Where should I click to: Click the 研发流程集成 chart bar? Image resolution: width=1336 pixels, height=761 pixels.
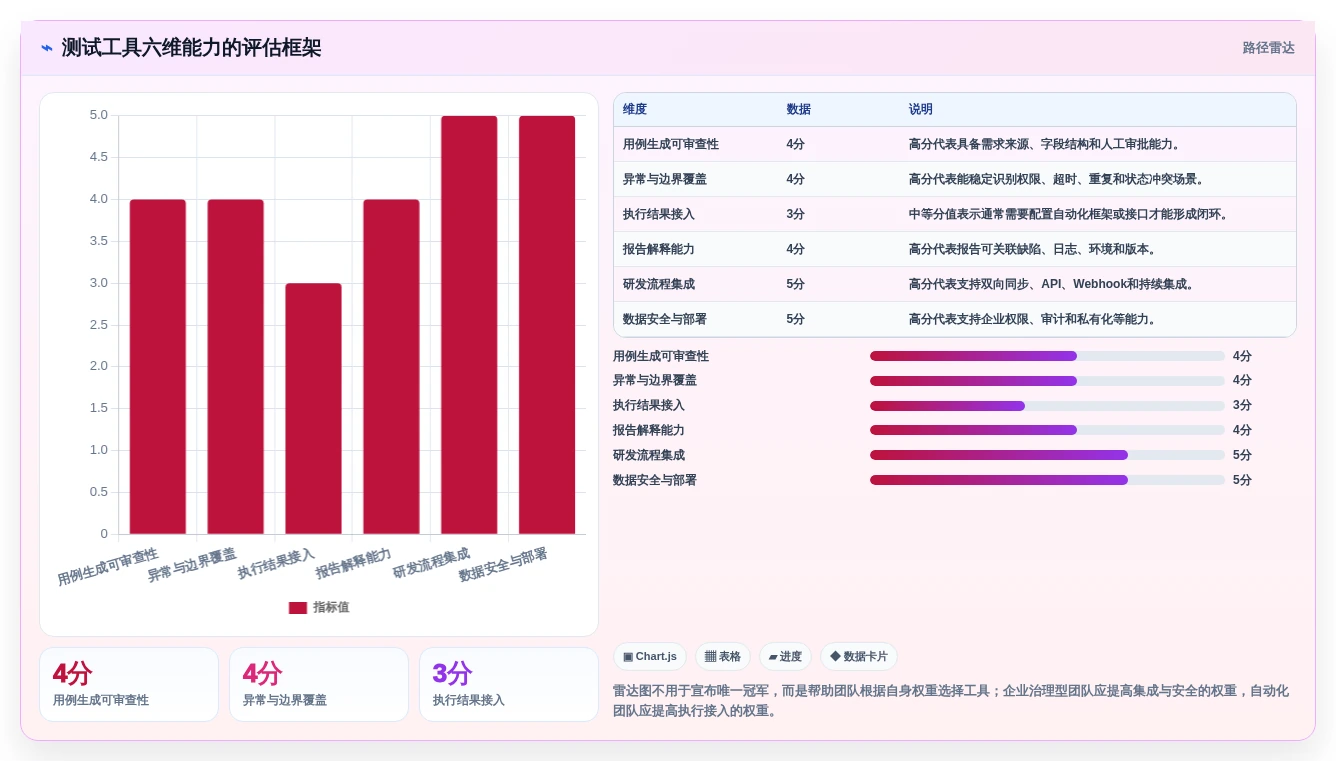[469, 325]
